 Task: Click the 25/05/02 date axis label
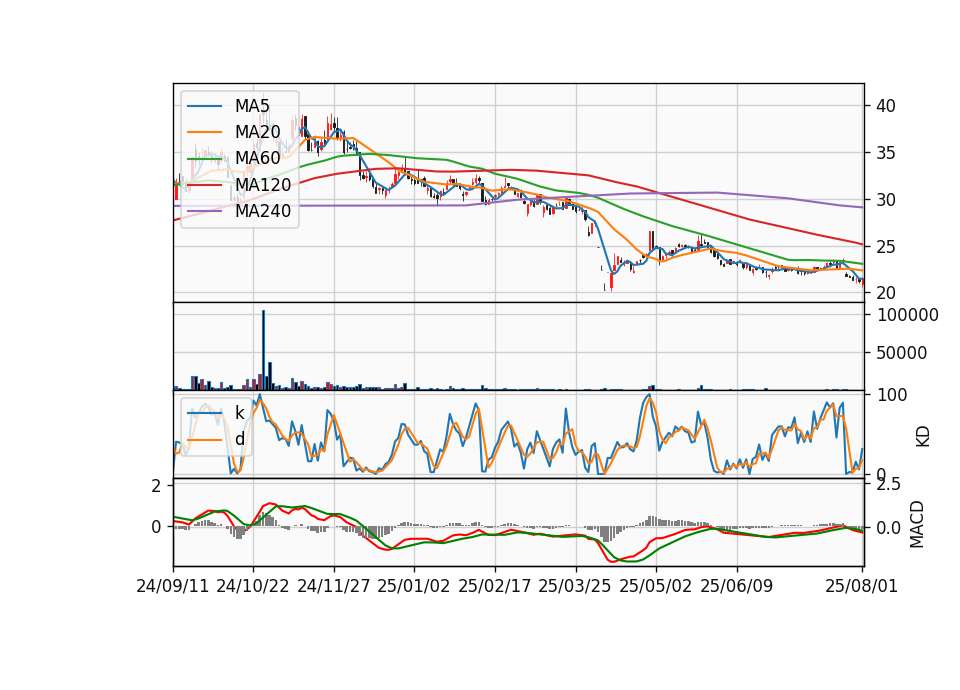point(656,586)
